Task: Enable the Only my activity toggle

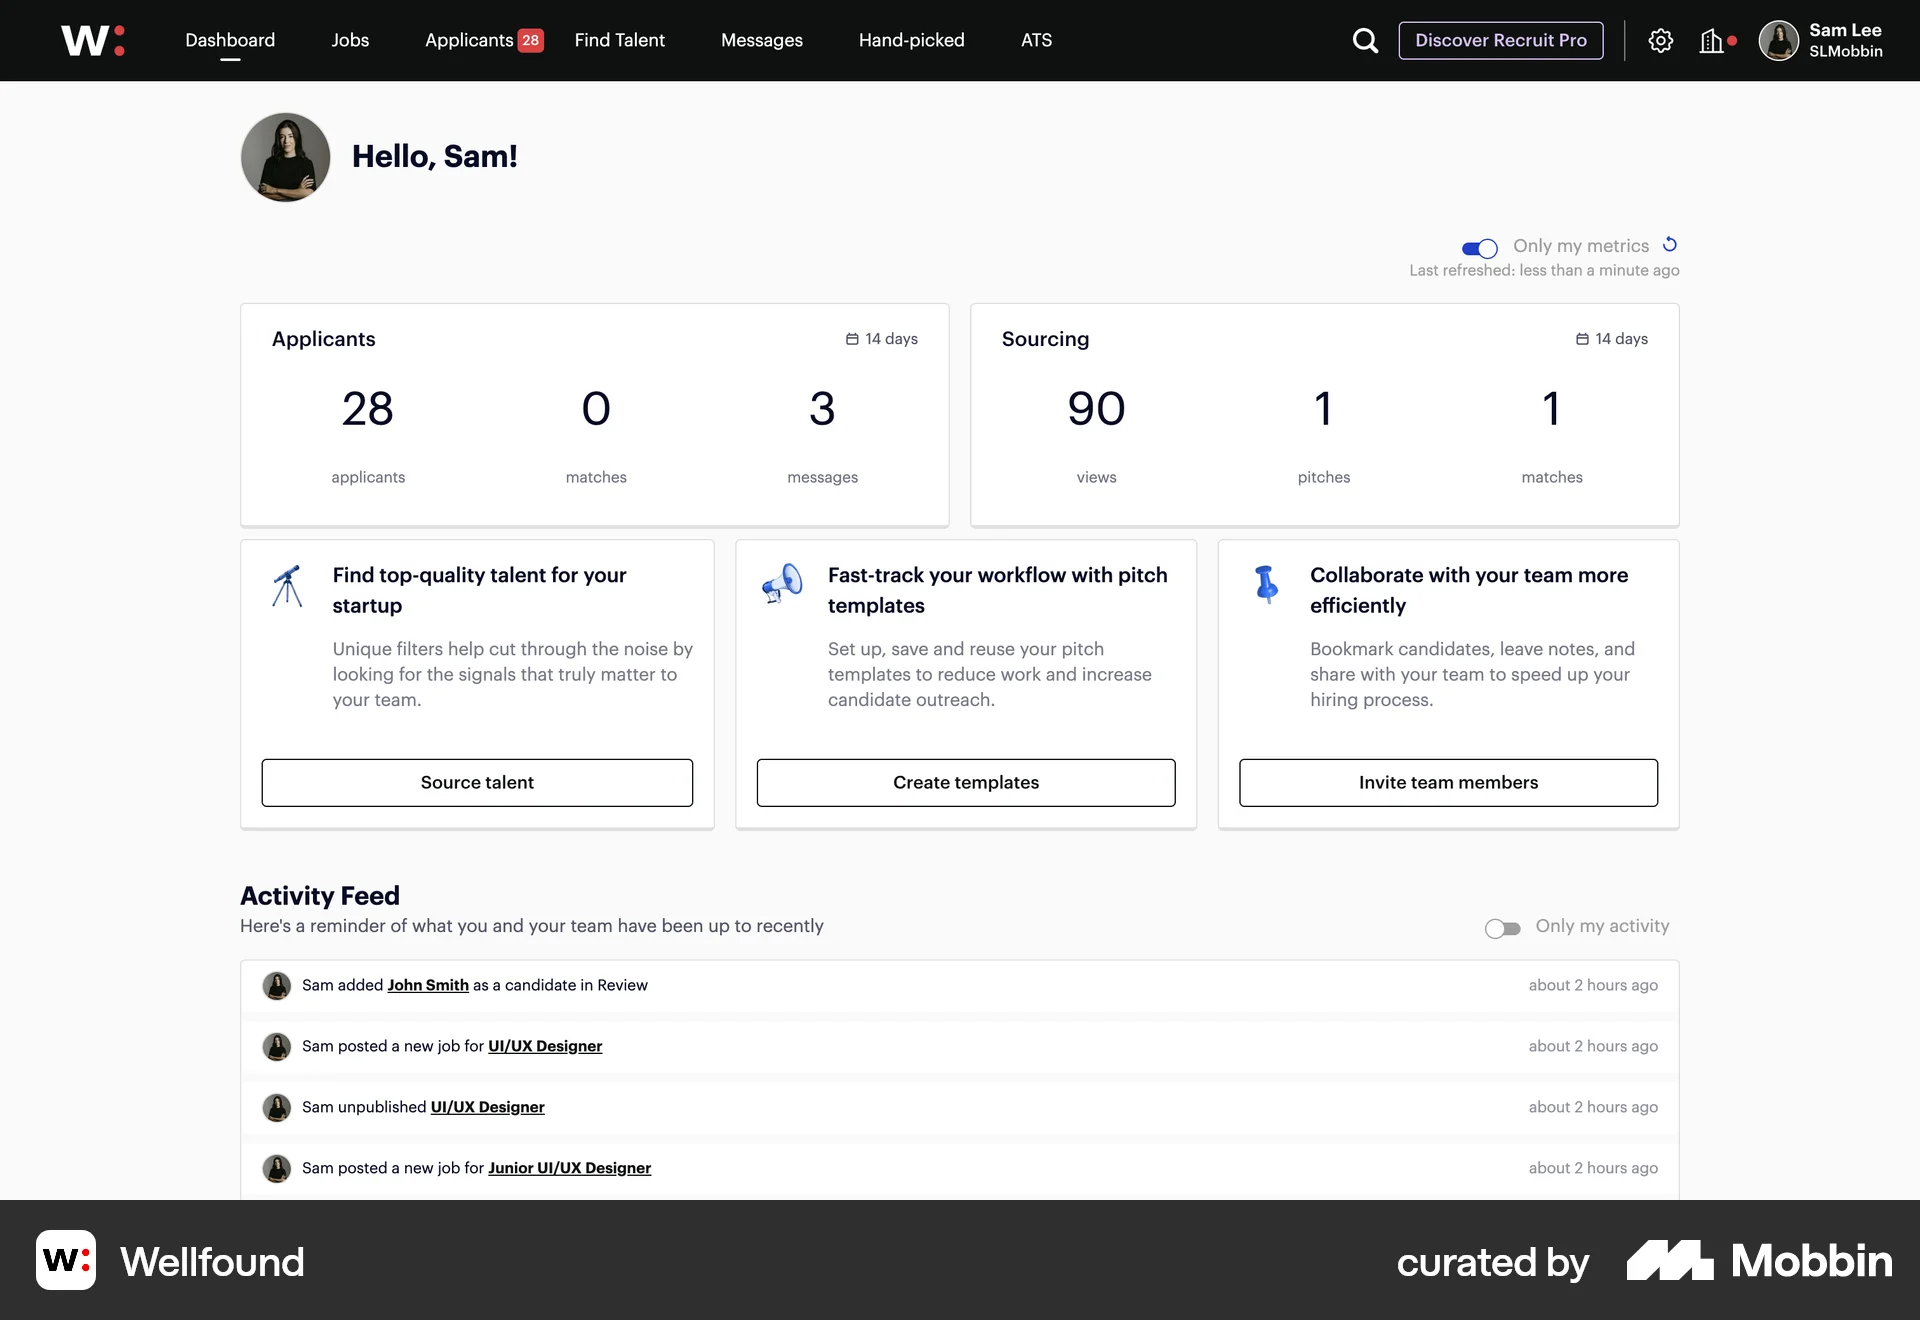Action: click(1502, 928)
